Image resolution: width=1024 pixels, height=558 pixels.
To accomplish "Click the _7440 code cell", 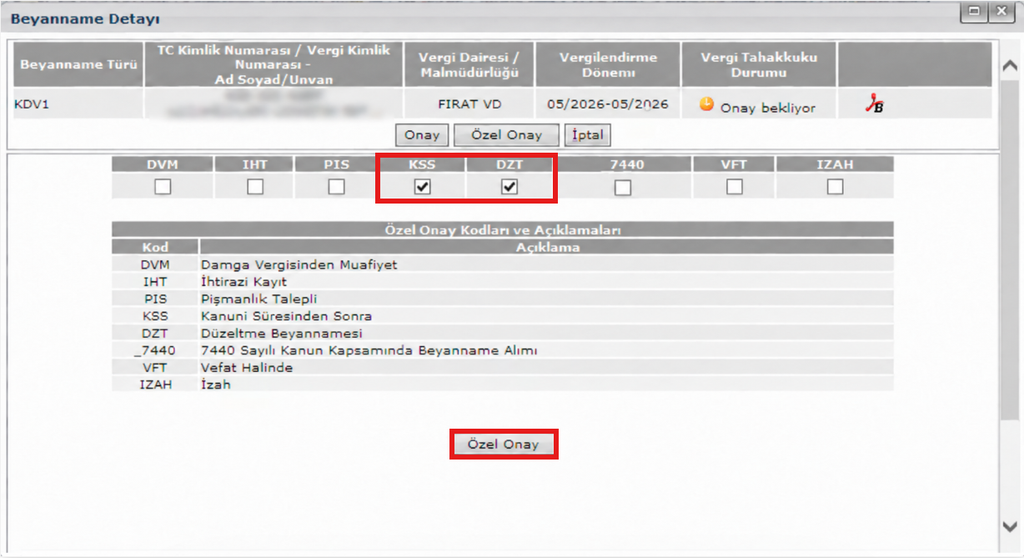I will [155, 350].
